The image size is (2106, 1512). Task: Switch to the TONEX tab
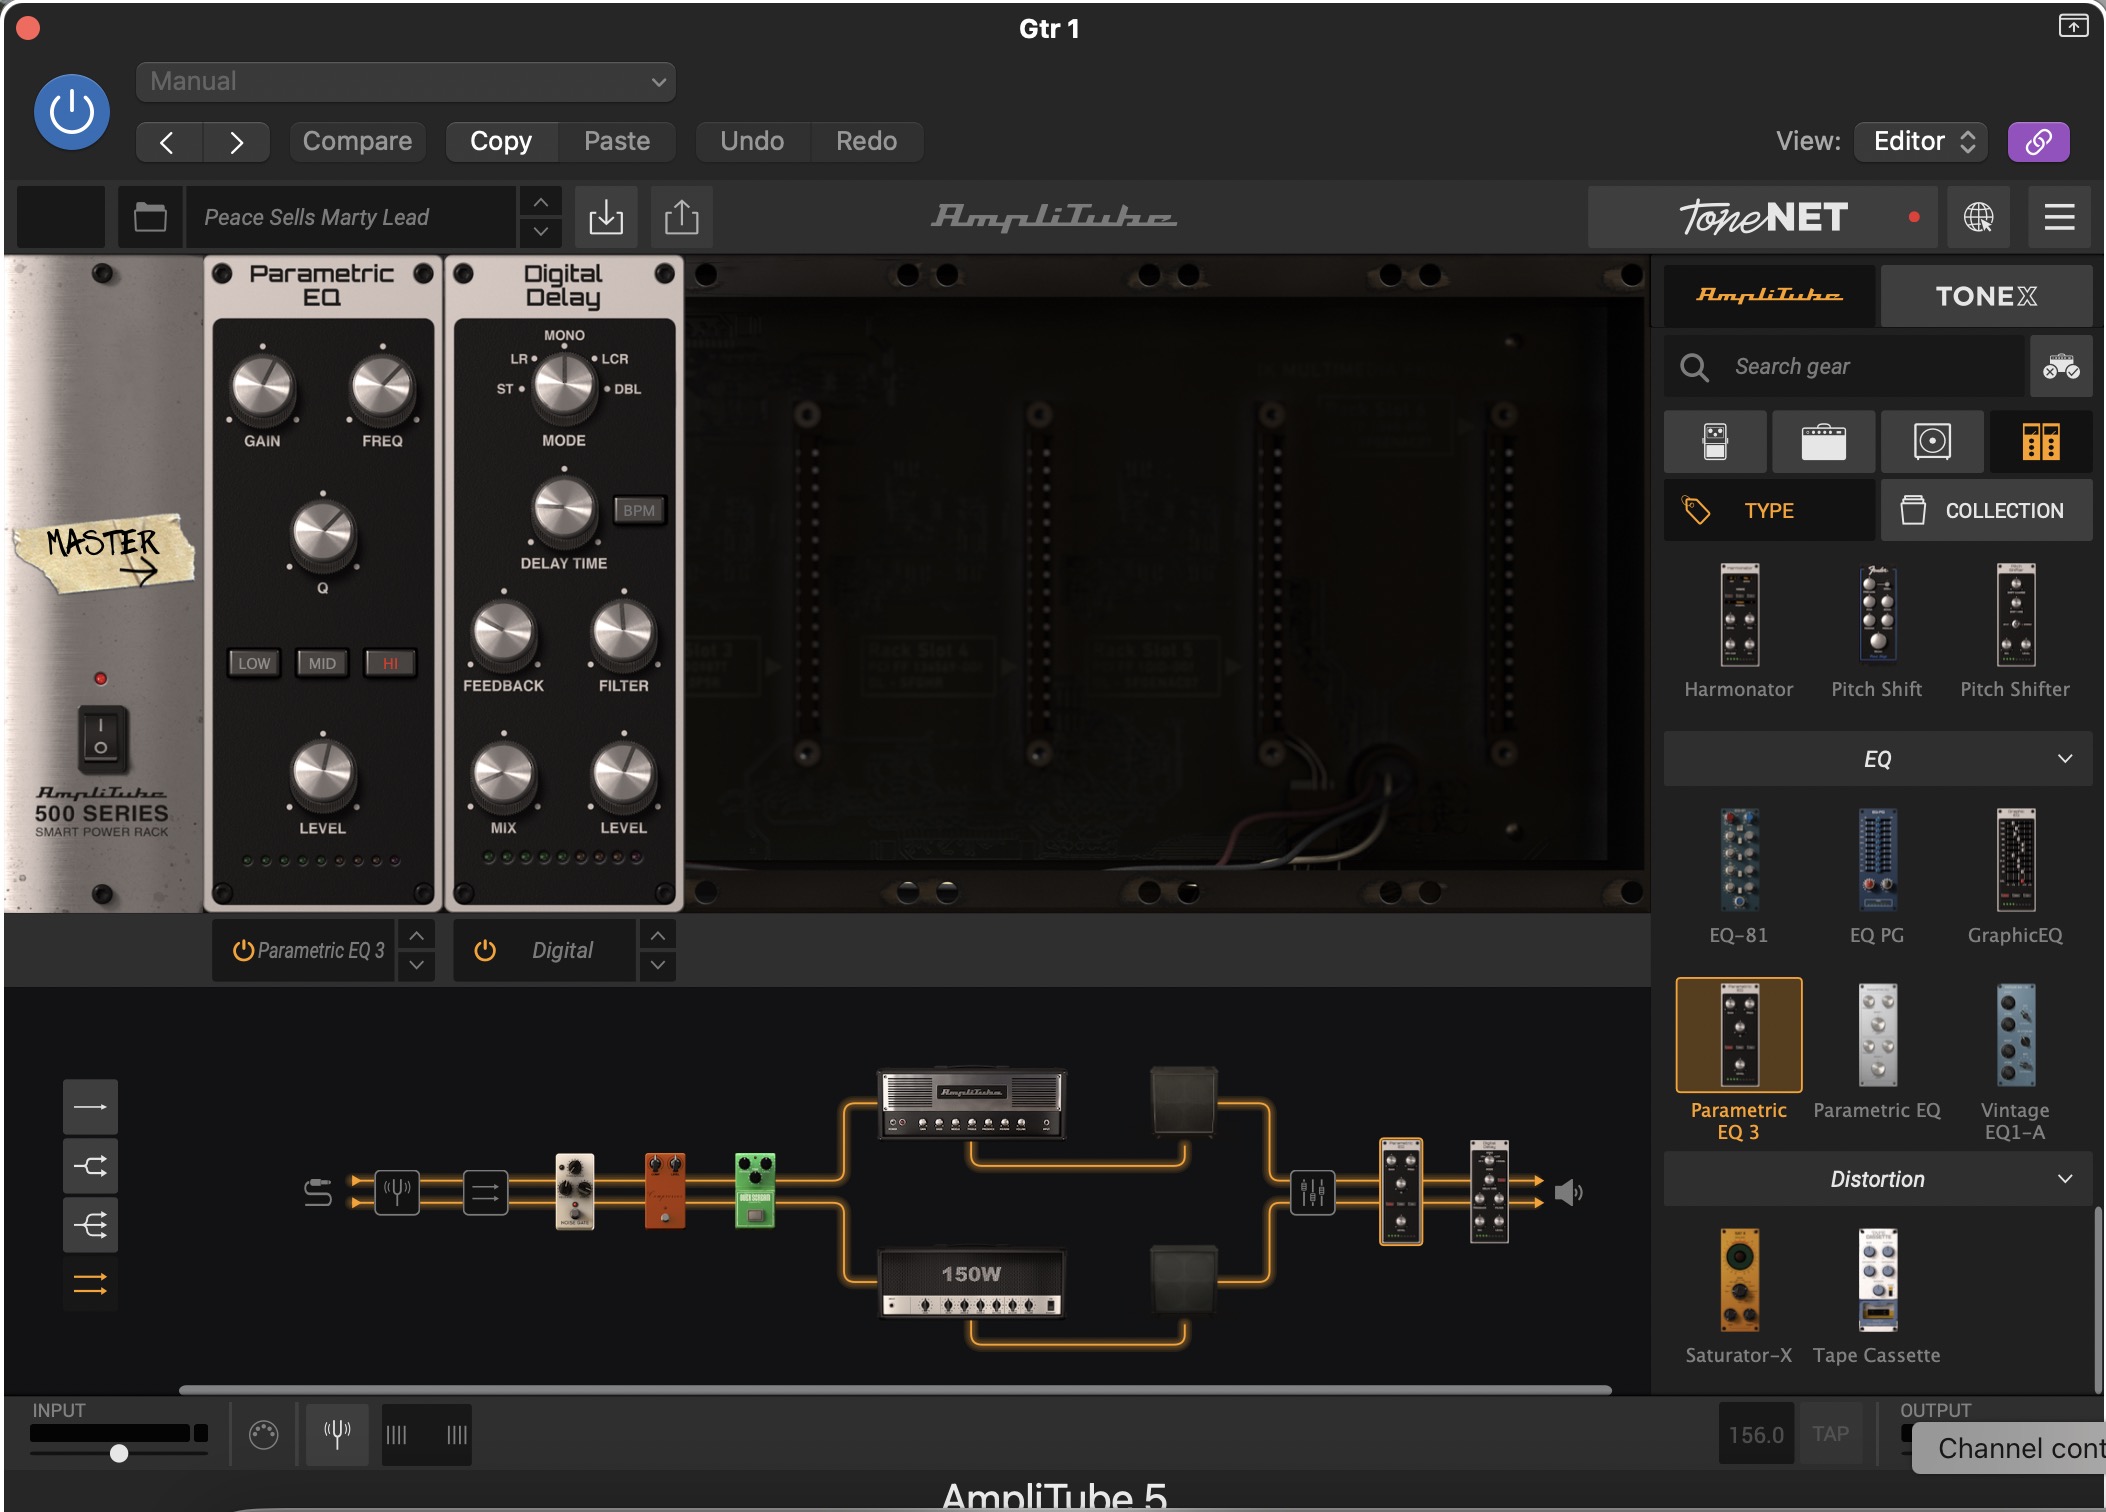click(1986, 296)
